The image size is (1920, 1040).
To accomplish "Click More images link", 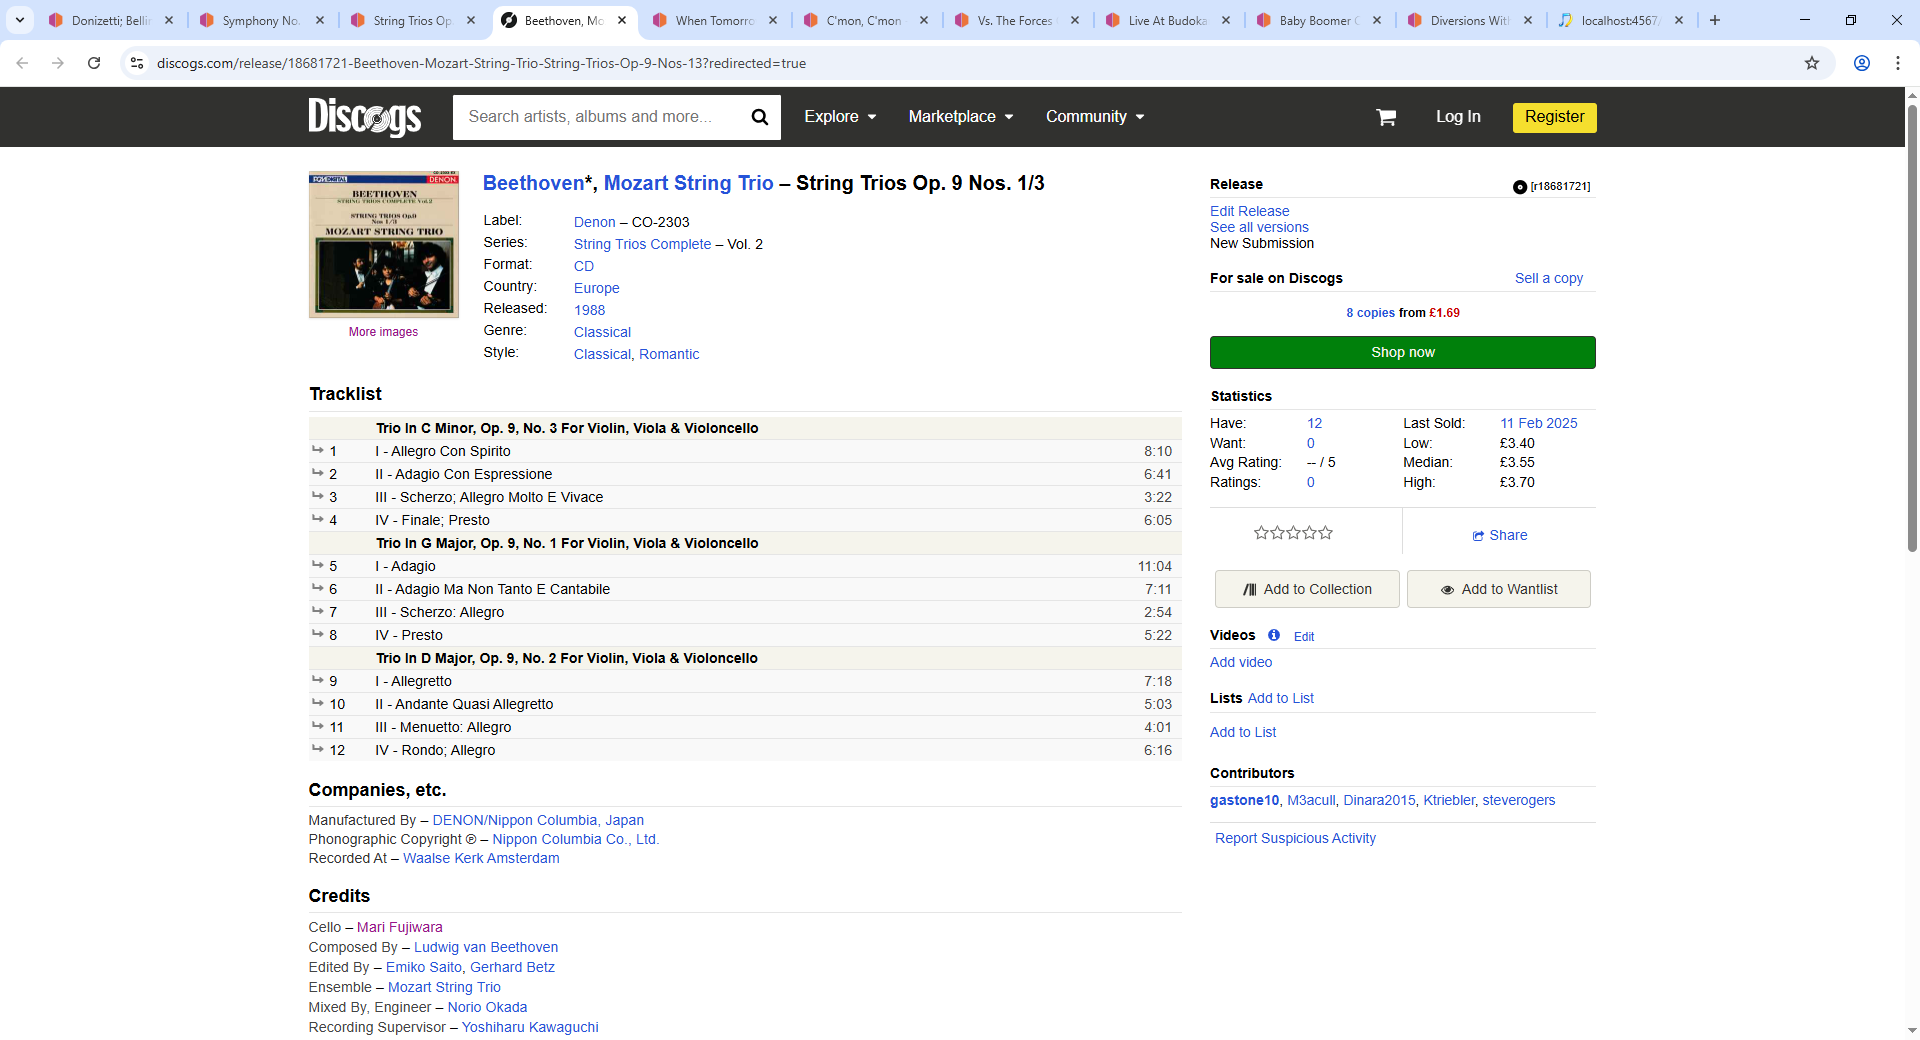I will 383,332.
